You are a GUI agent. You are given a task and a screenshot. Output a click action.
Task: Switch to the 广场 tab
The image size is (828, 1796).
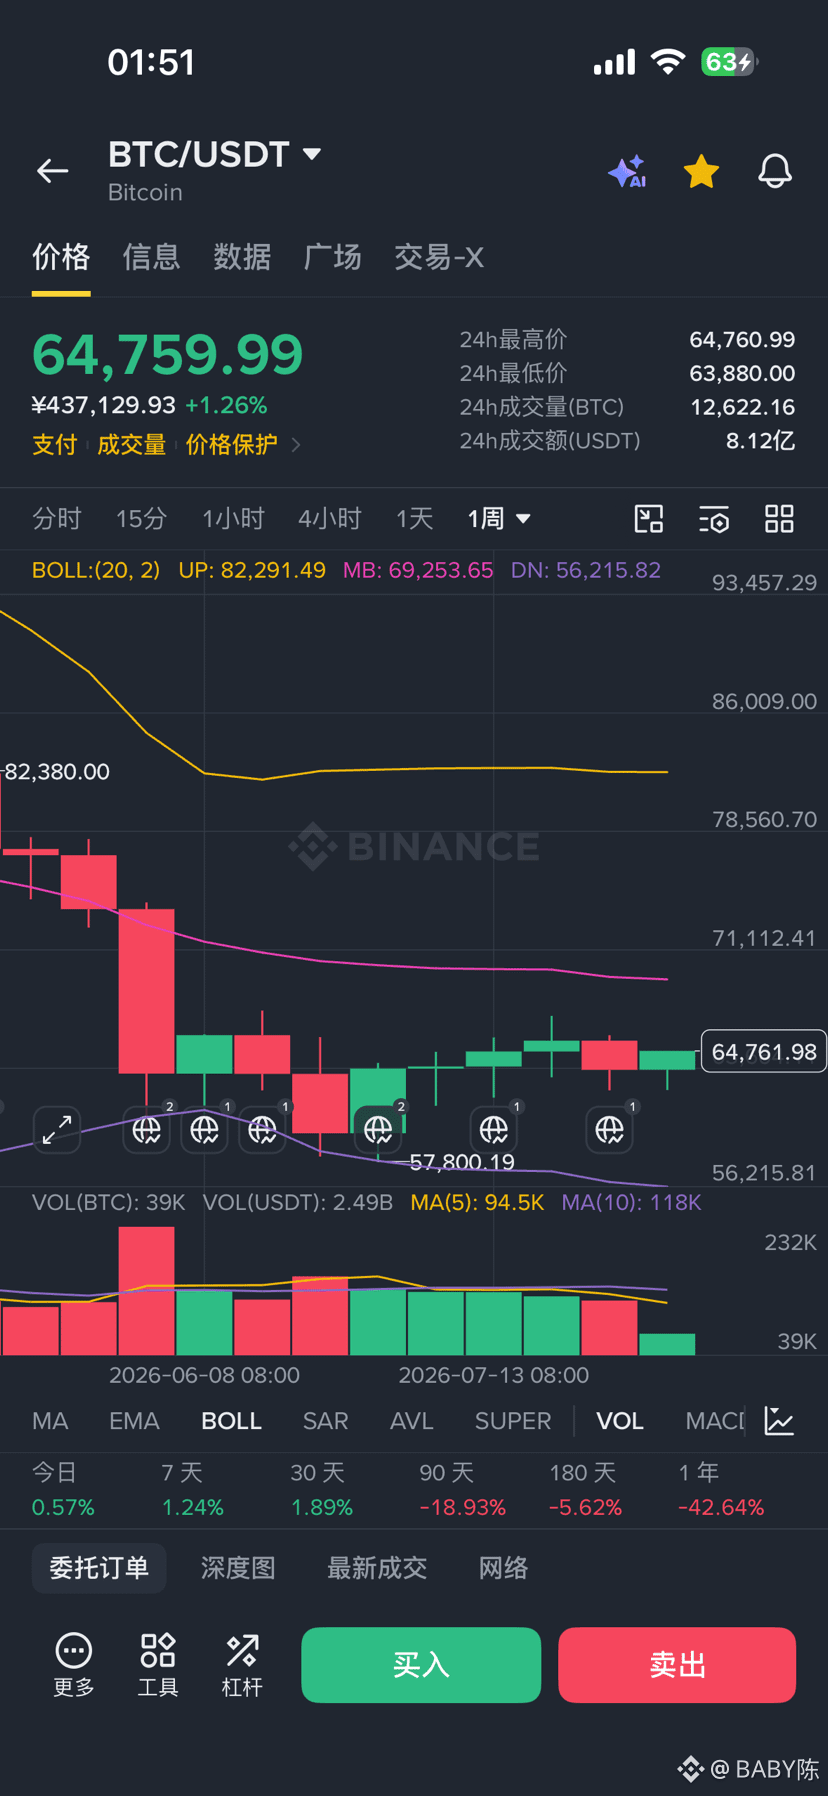(332, 257)
